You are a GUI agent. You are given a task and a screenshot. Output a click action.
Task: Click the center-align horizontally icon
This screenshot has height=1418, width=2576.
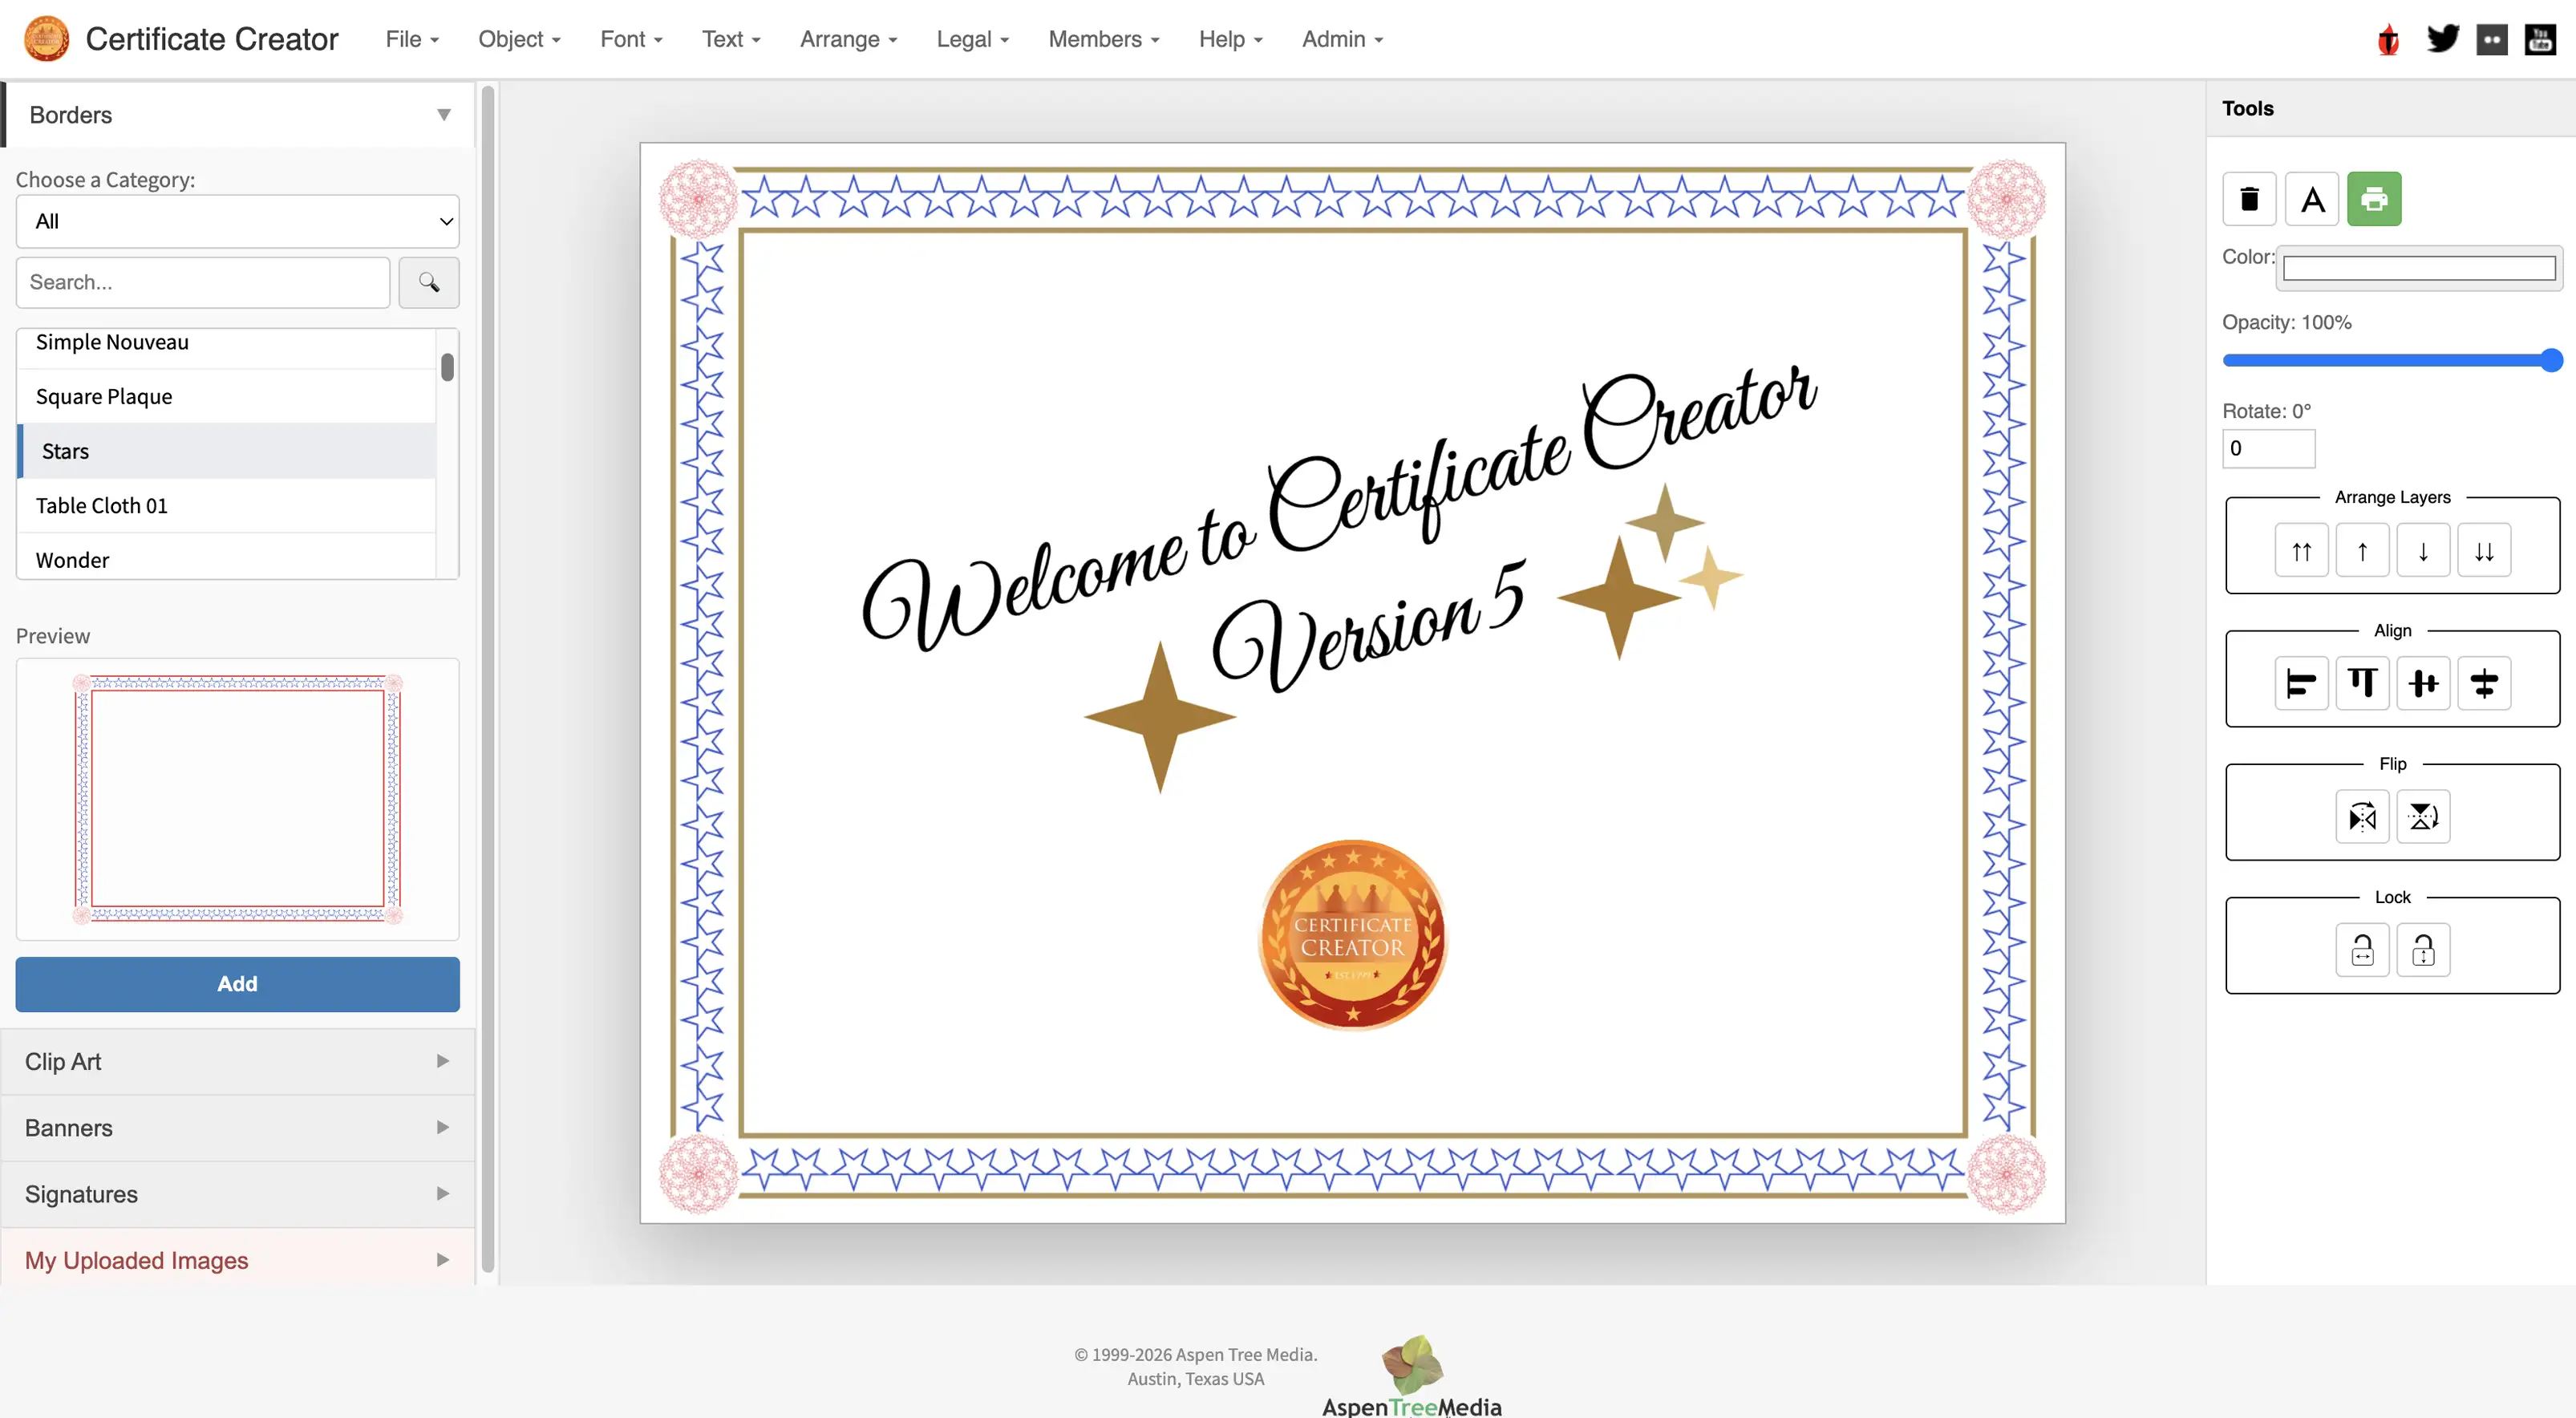point(2424,683)
